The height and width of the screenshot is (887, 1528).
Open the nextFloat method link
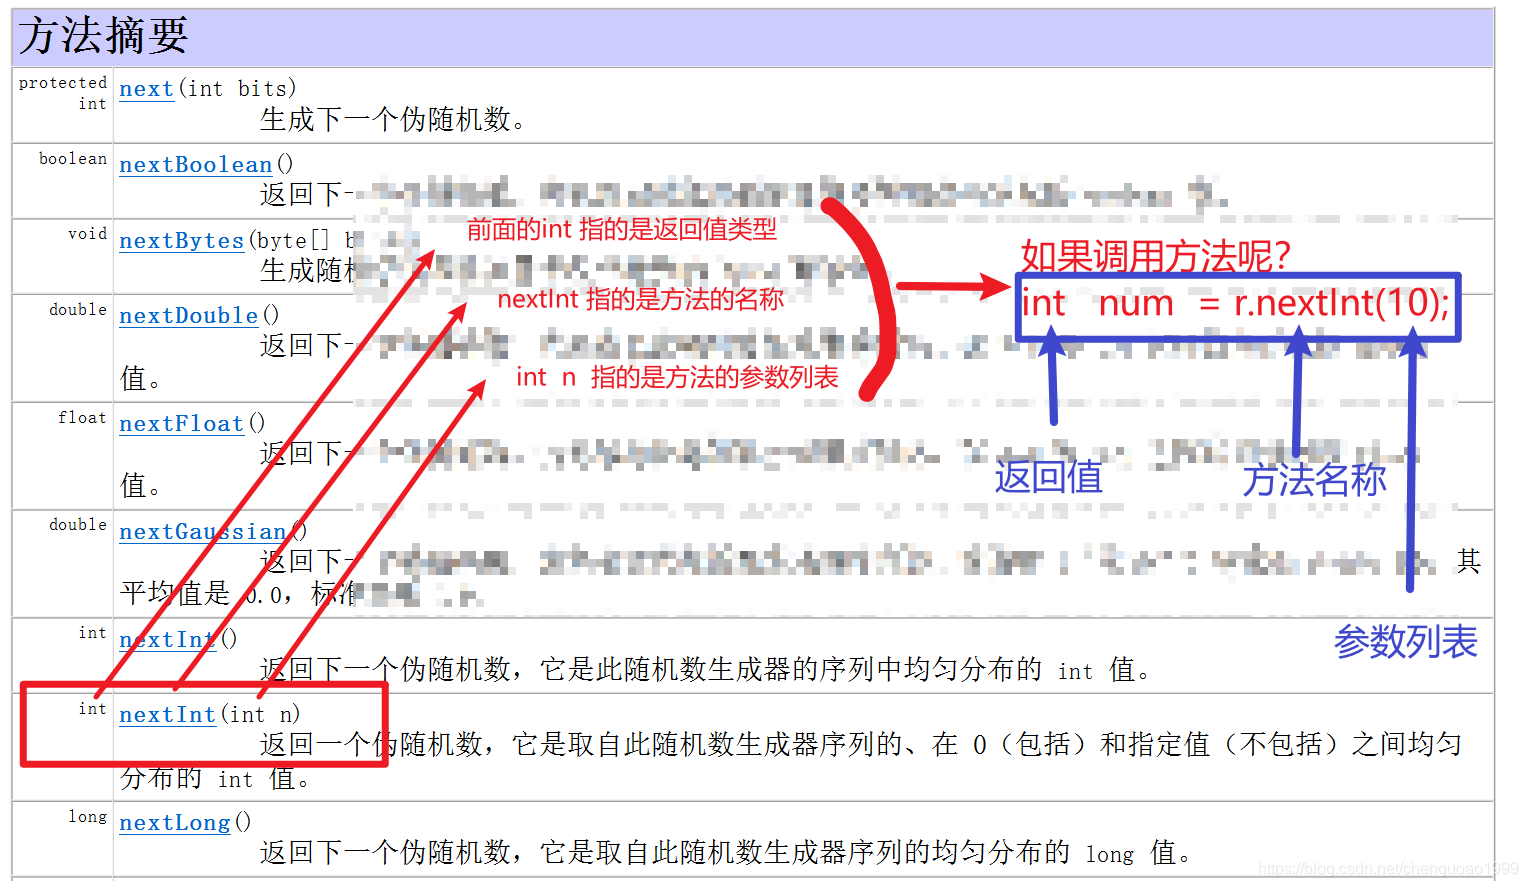coord(182,424)
